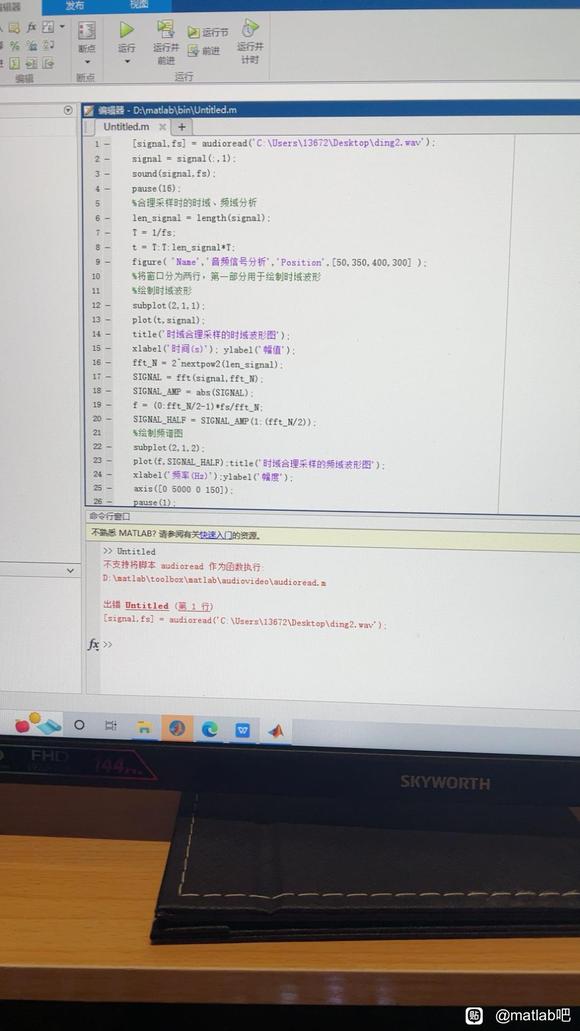Switch to the Publish (发布) ribbon tab

pos(75,5)
